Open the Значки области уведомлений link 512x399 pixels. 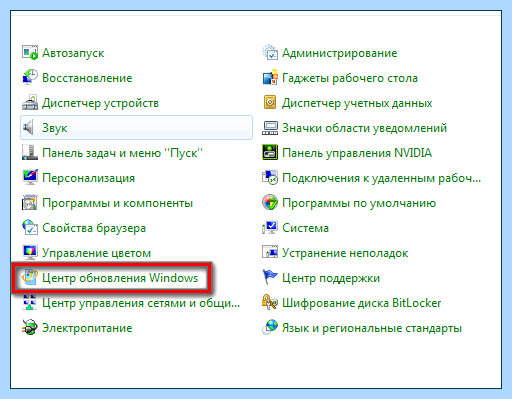pyautogui.click(x=364, y=128)
